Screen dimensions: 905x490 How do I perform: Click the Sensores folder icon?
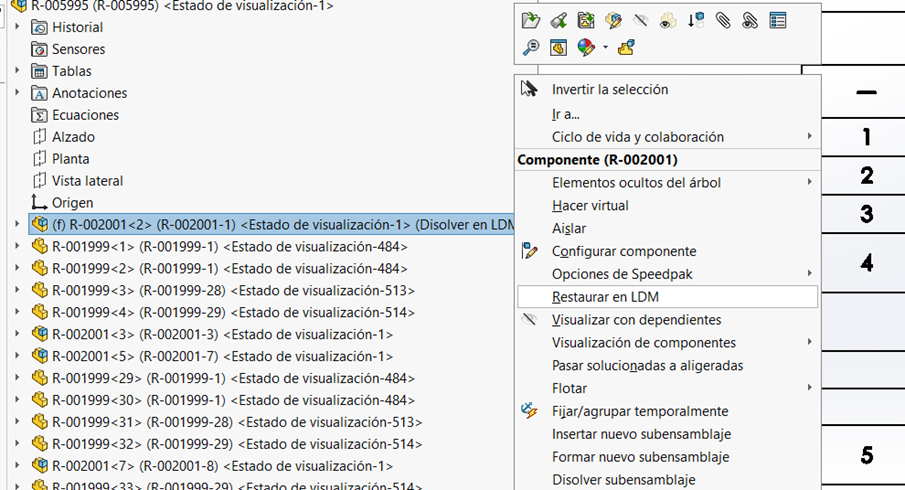(x=39, y=49)
